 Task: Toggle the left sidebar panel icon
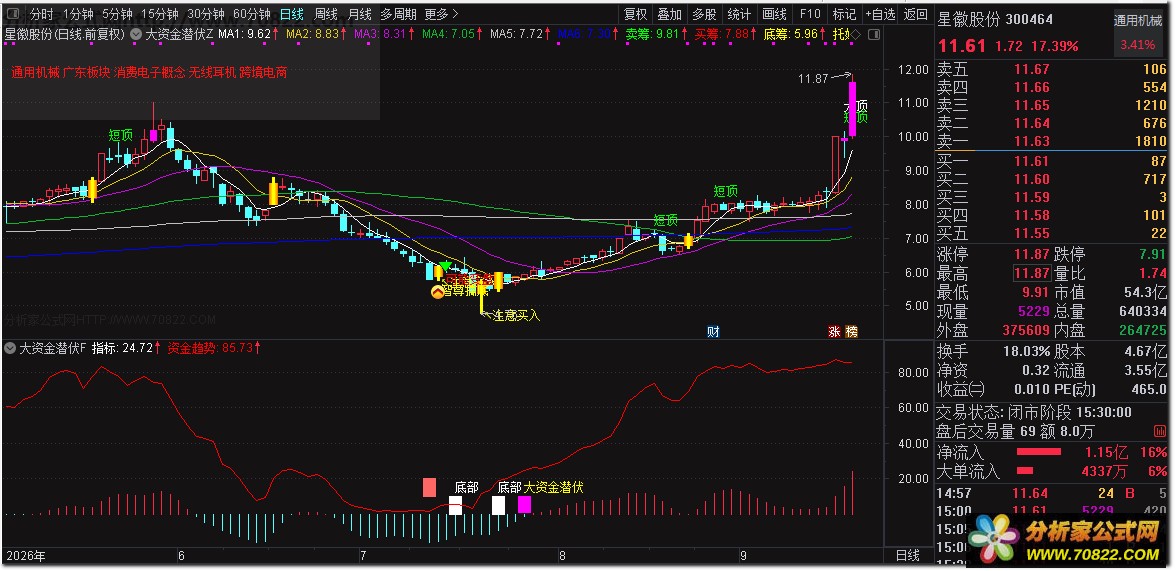[x=14, y=14]
